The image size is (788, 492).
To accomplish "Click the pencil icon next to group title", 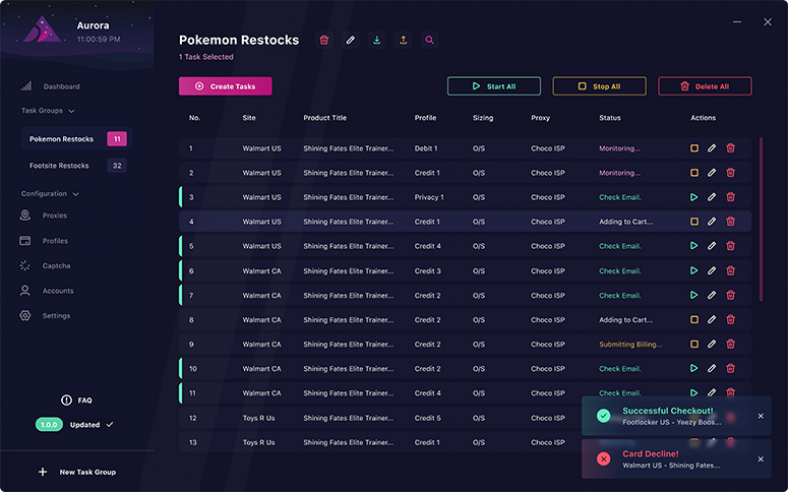I will 350,40.
